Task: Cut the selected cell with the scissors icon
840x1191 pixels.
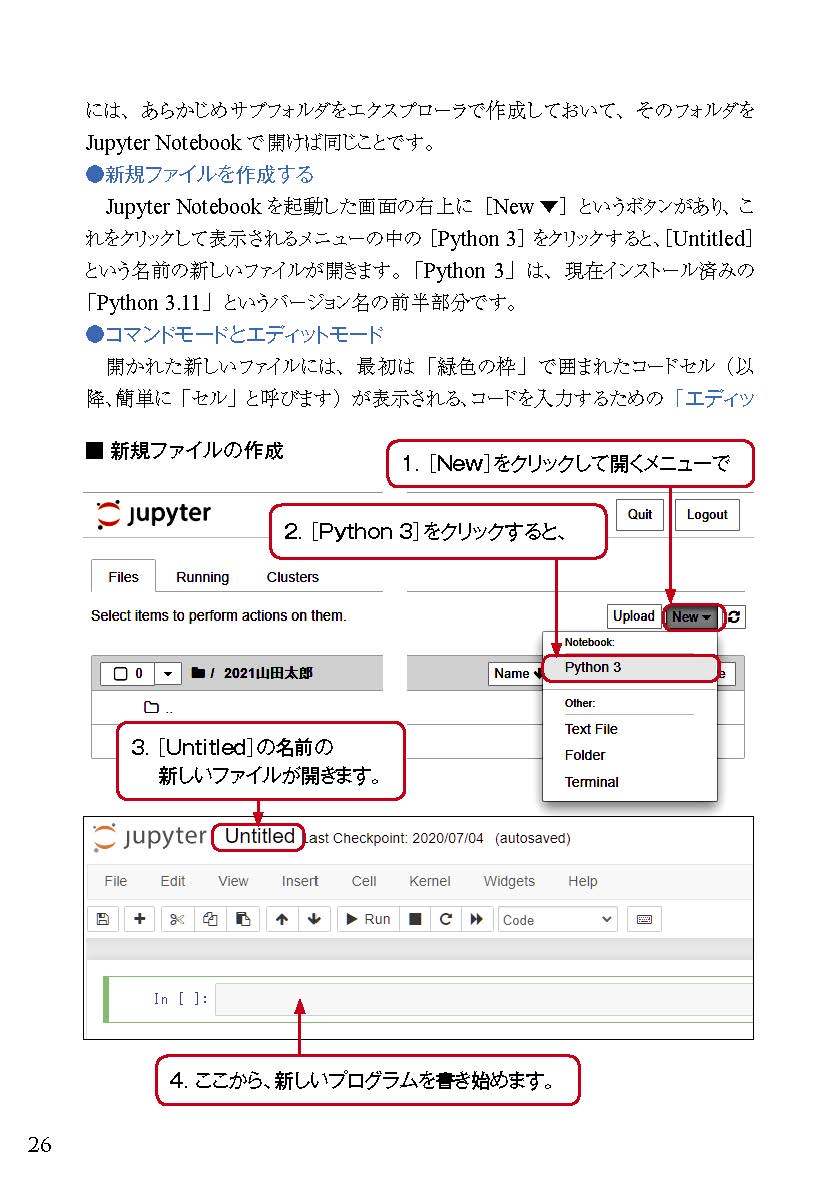Action: pyautogui.click(x=177, y=919)
